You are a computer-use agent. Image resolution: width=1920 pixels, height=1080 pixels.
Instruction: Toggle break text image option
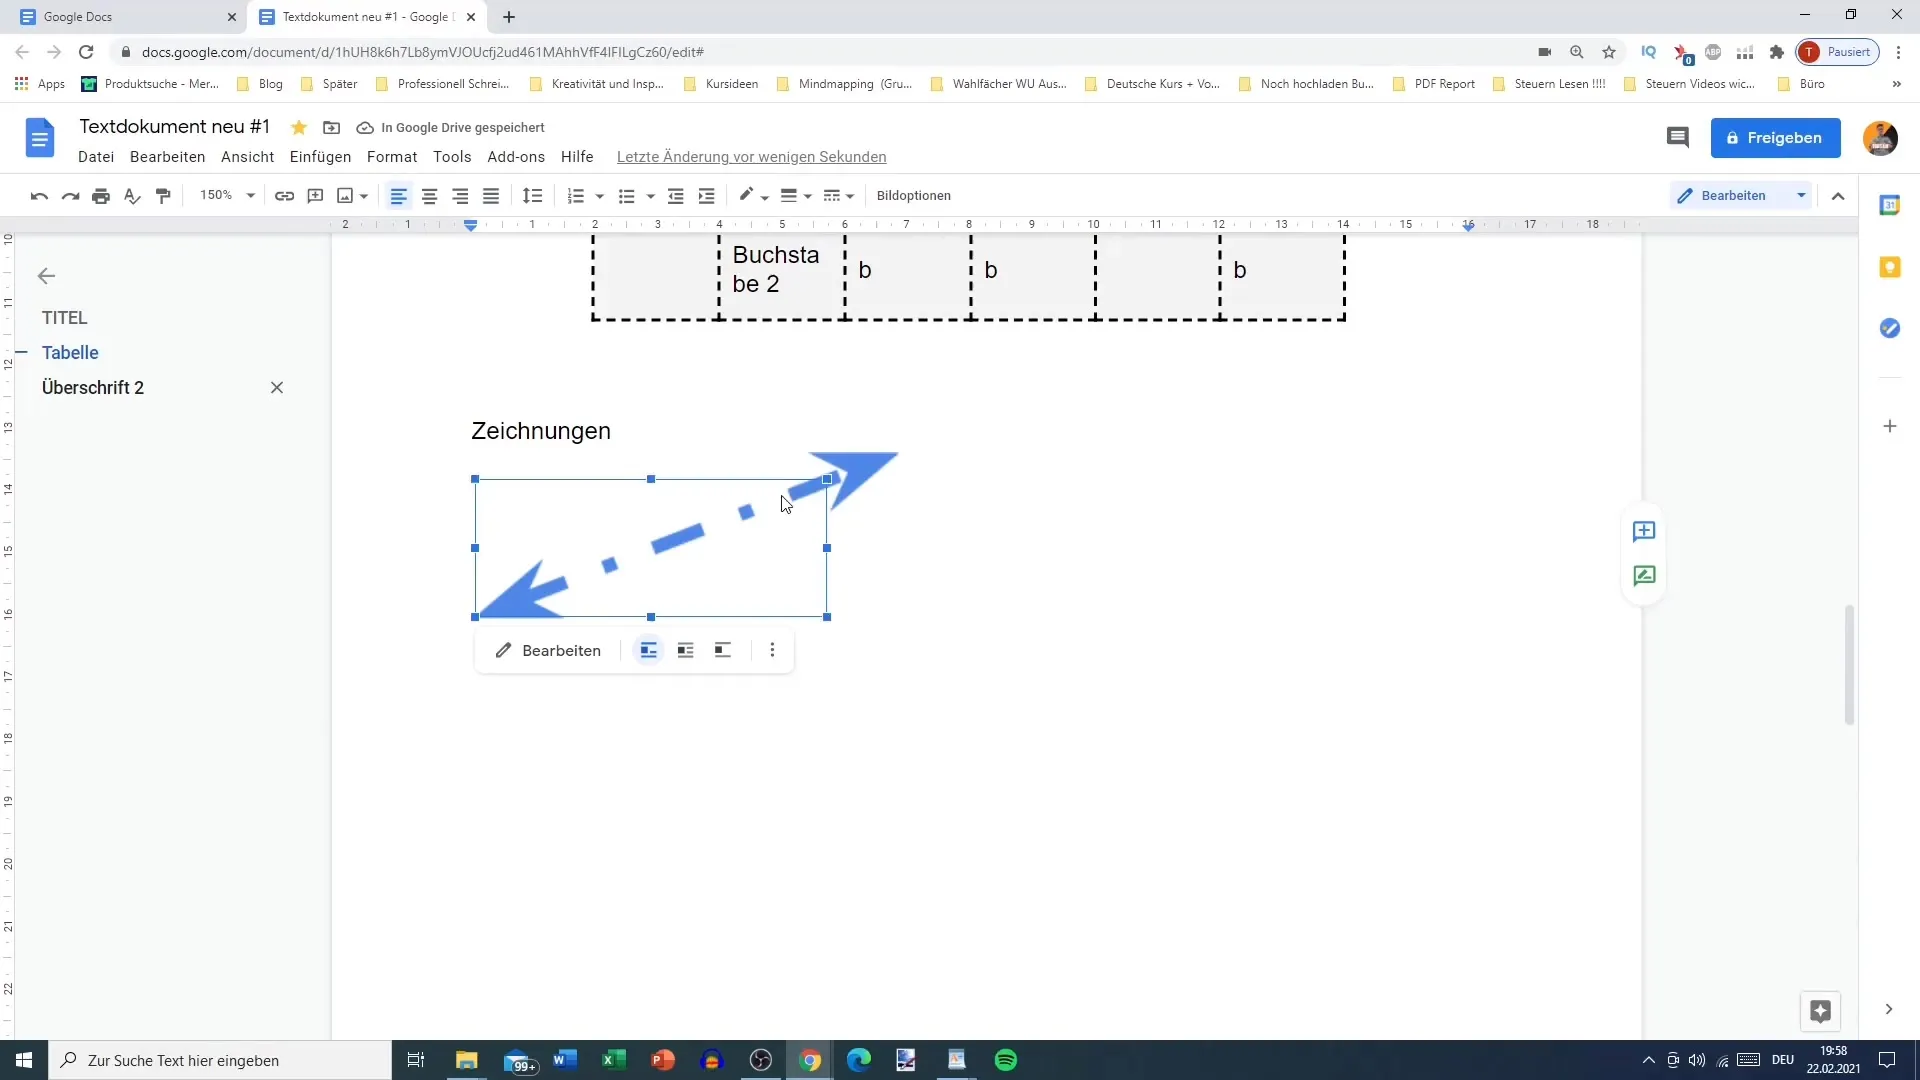pyautogui.click(x=723, y=650)
